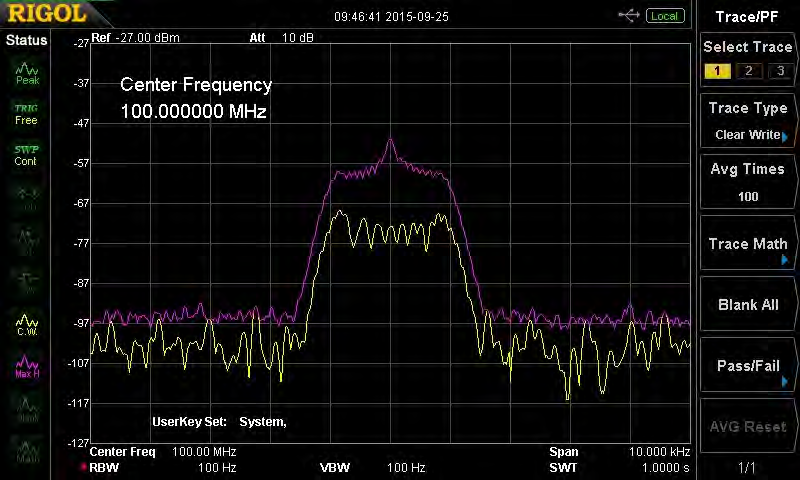Click the Att 10 dB readout
The height and width of the screenshot is (480, 800).
point(281,38)
